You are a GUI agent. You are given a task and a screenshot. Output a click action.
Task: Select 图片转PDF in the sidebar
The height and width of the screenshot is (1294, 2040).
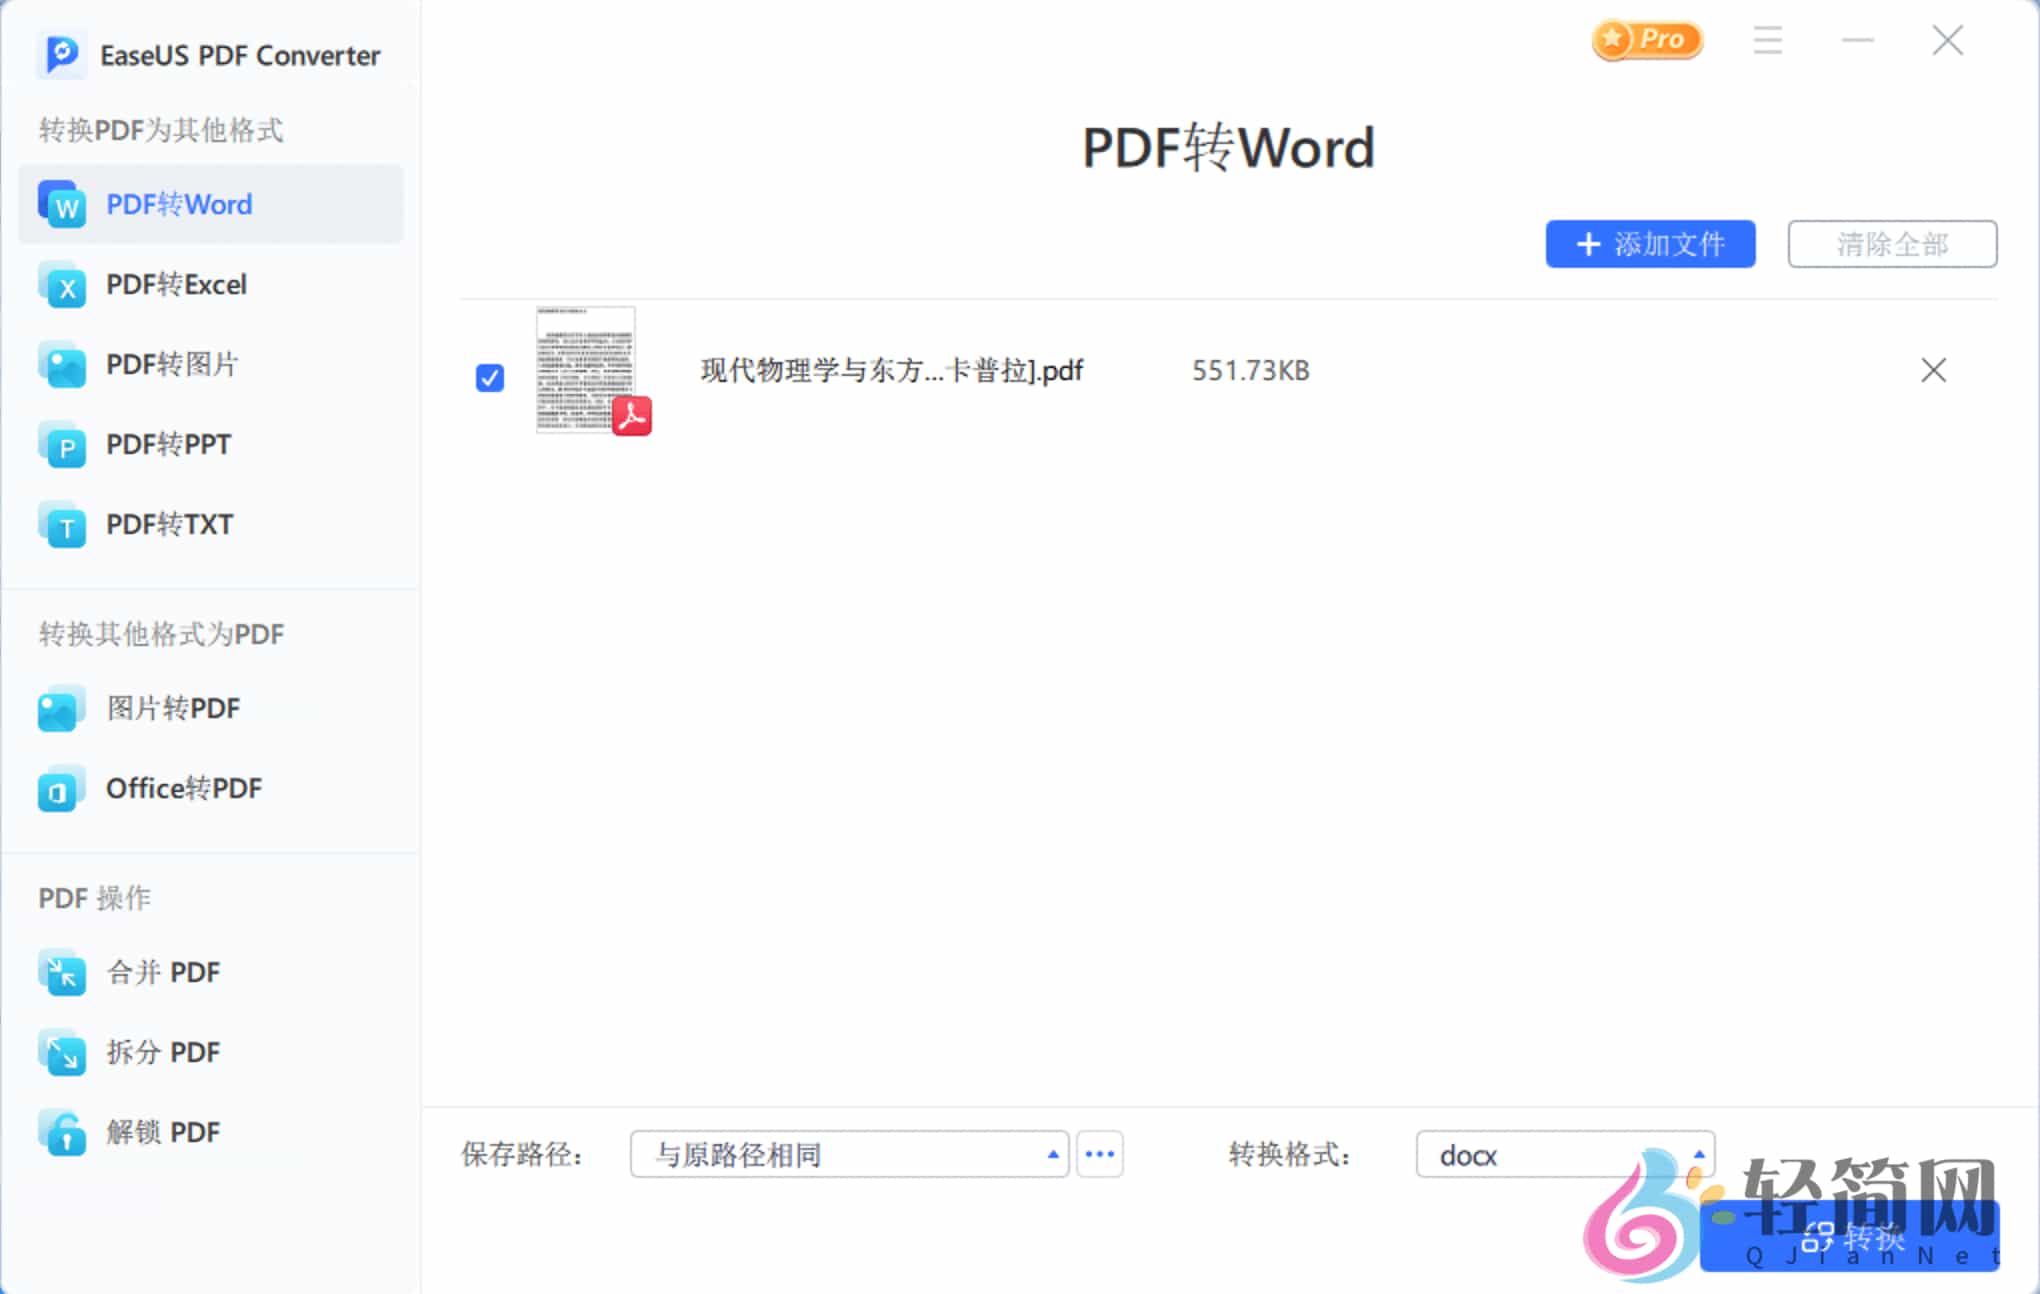(211, 709)
